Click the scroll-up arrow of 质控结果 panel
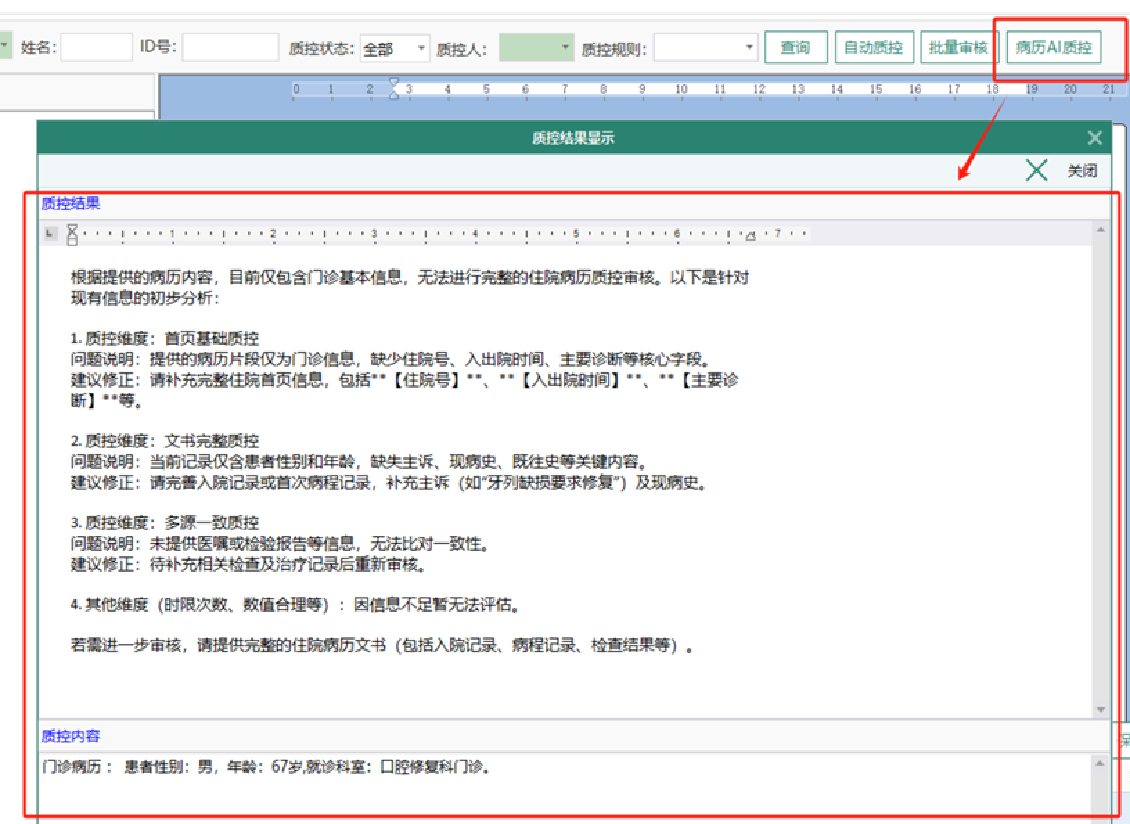 click(x=1101, y=230)
